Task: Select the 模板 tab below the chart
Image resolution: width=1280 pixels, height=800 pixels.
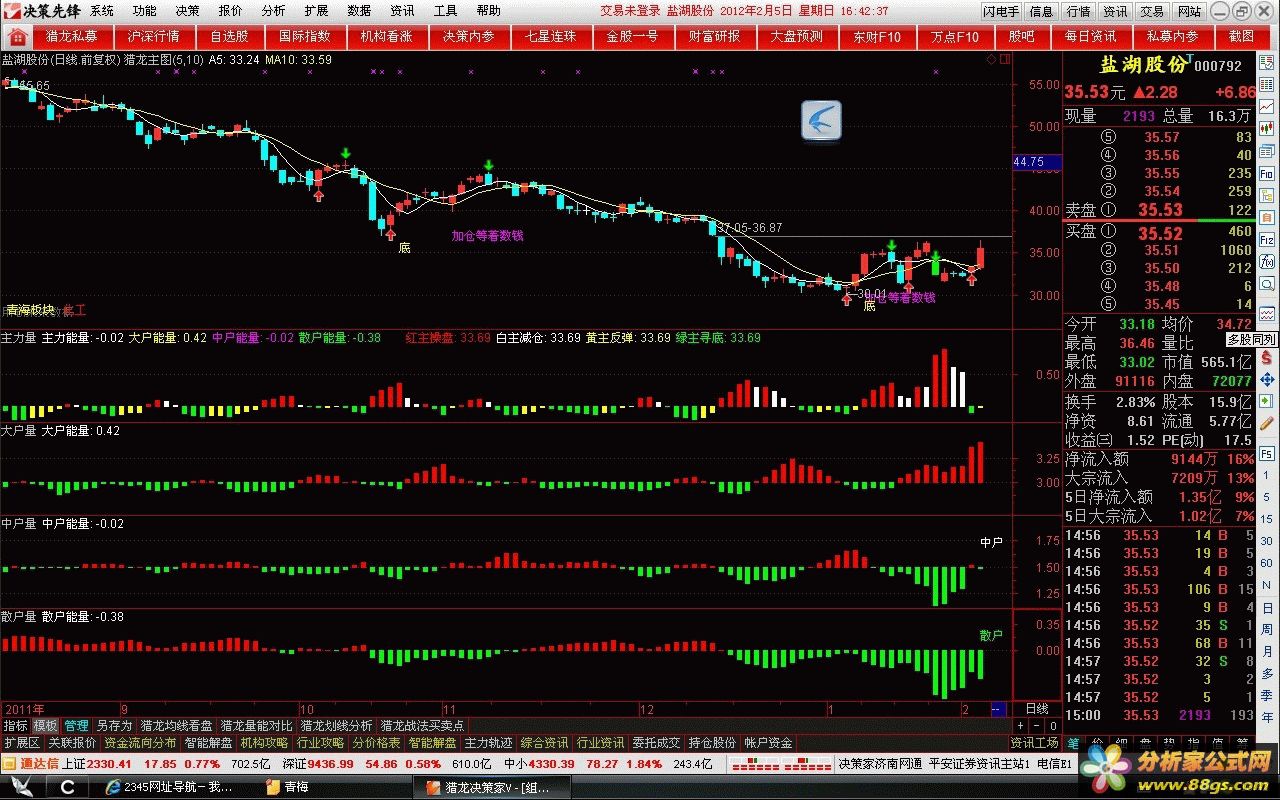Action: tap(46, 725)
